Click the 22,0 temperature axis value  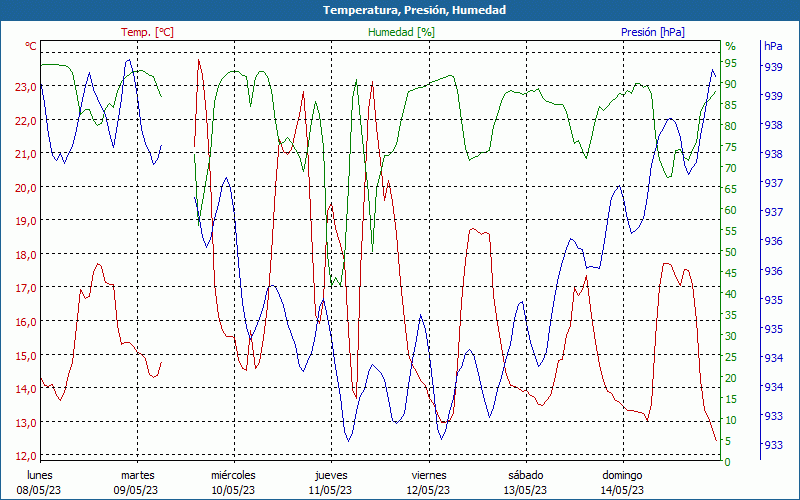point(26,120)
